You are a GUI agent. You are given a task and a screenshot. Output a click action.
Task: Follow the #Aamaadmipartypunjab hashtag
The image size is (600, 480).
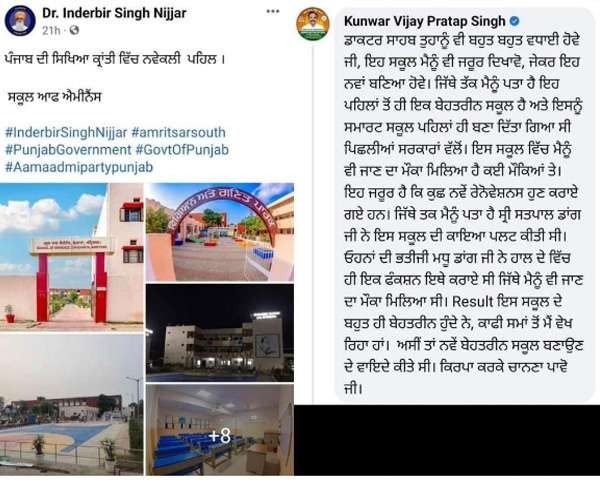point(79,167)
